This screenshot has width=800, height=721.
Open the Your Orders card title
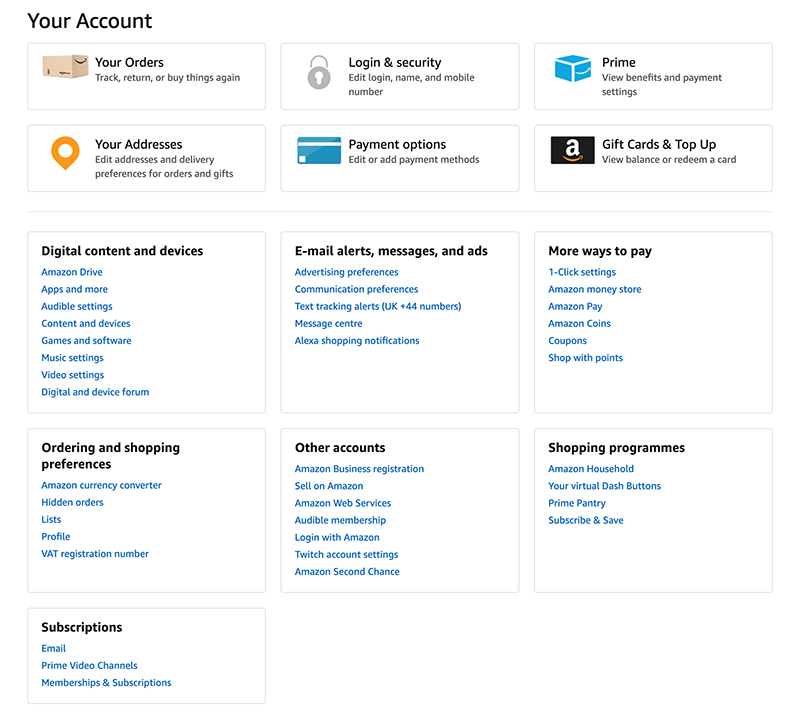point(129,62)
